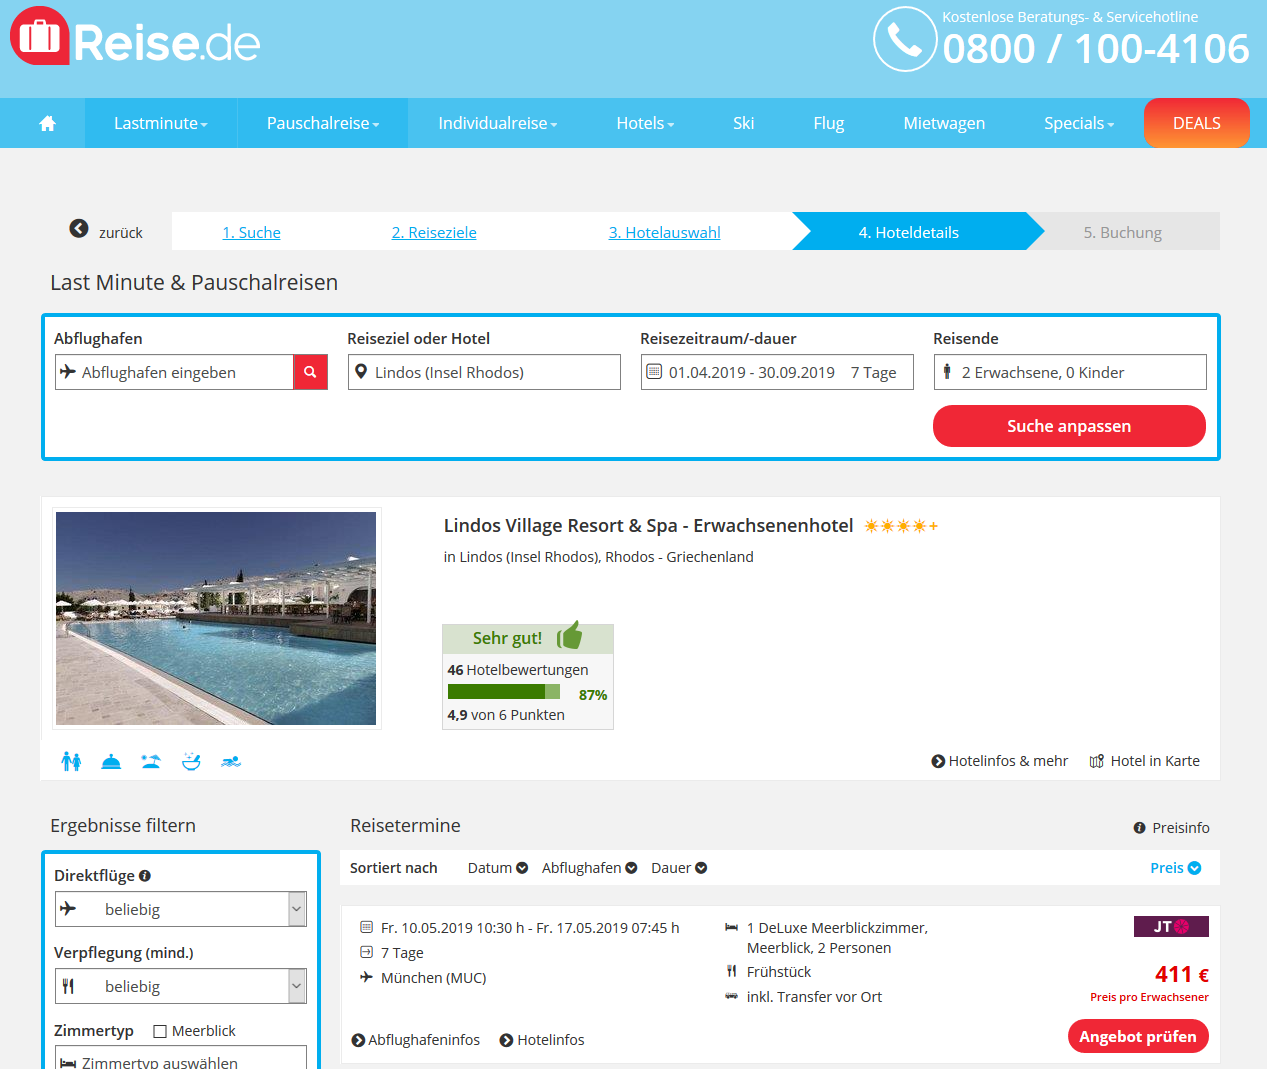The image size is (1267, 1069).
Task: Click the airplane icon beside München (MUC)
Action: [x=366, y=977]
